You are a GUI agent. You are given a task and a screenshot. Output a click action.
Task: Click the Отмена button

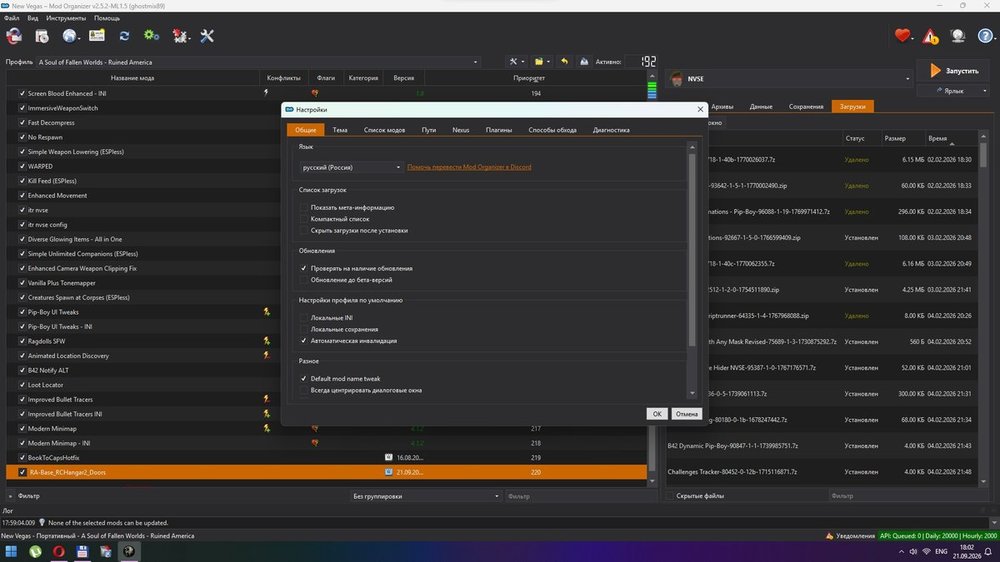point(686,414)
